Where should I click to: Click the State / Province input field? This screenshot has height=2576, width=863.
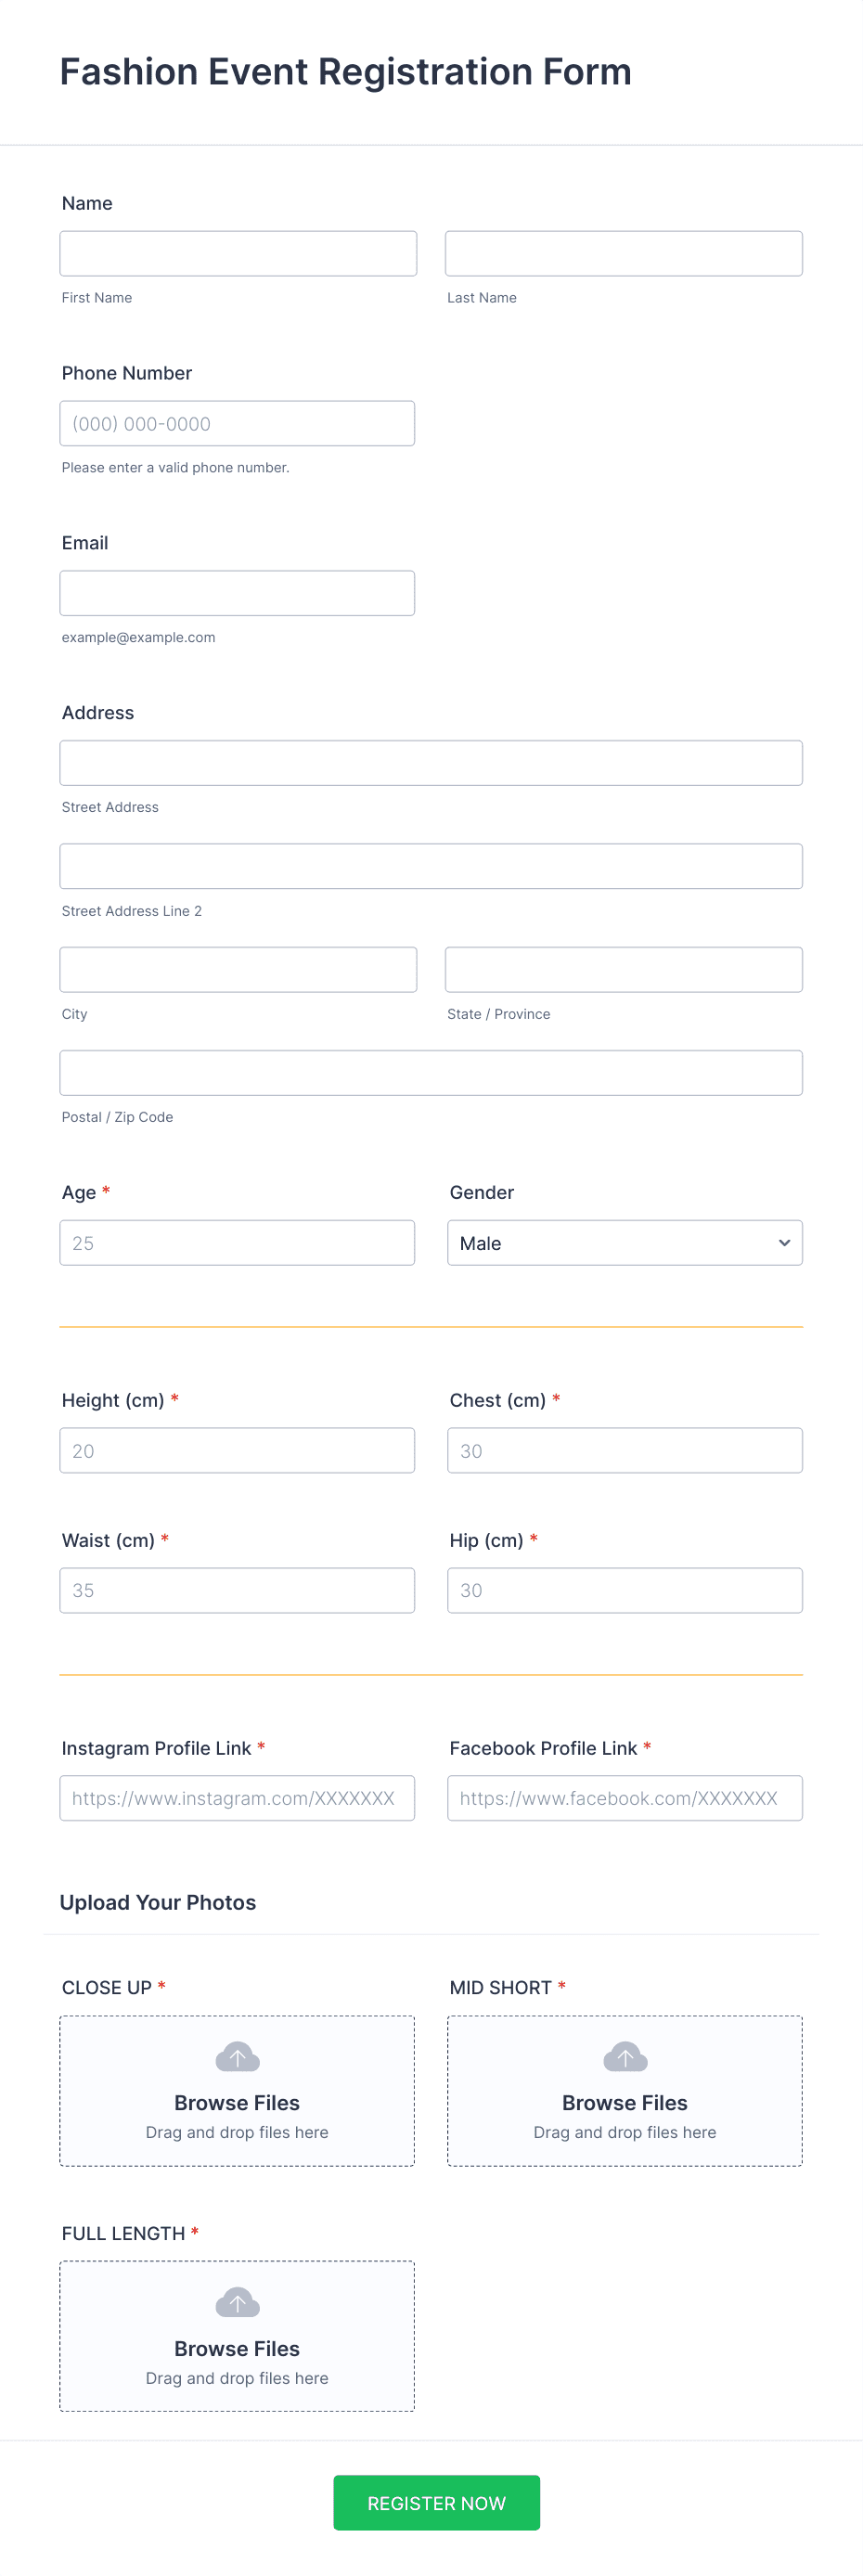pos(624,970)
